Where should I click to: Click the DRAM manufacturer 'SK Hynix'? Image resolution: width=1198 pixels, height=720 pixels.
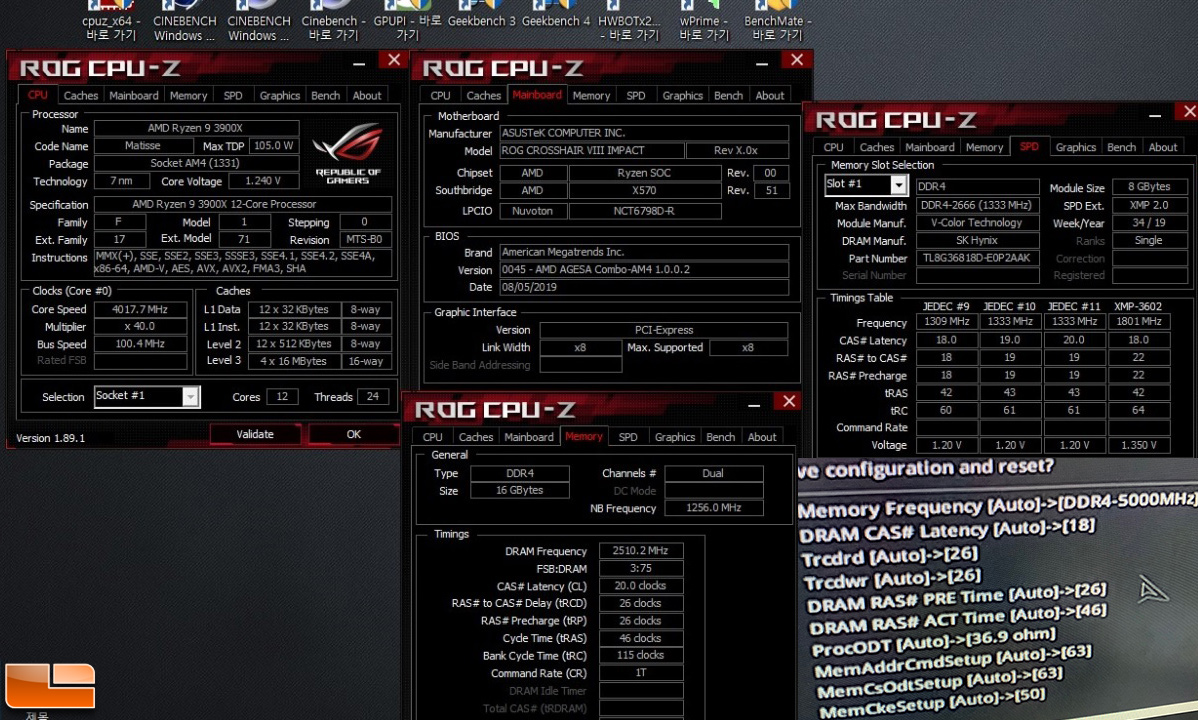tap(977, 240)
